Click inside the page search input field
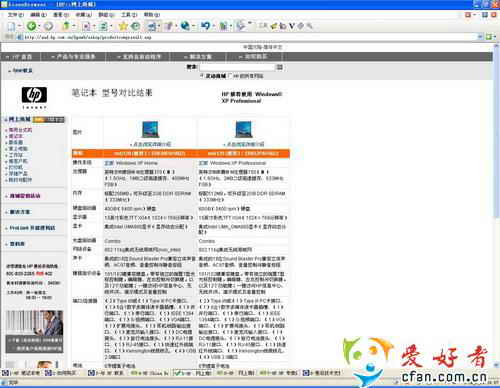The width and height of the screenshot is (500, 388). point(237,67)
